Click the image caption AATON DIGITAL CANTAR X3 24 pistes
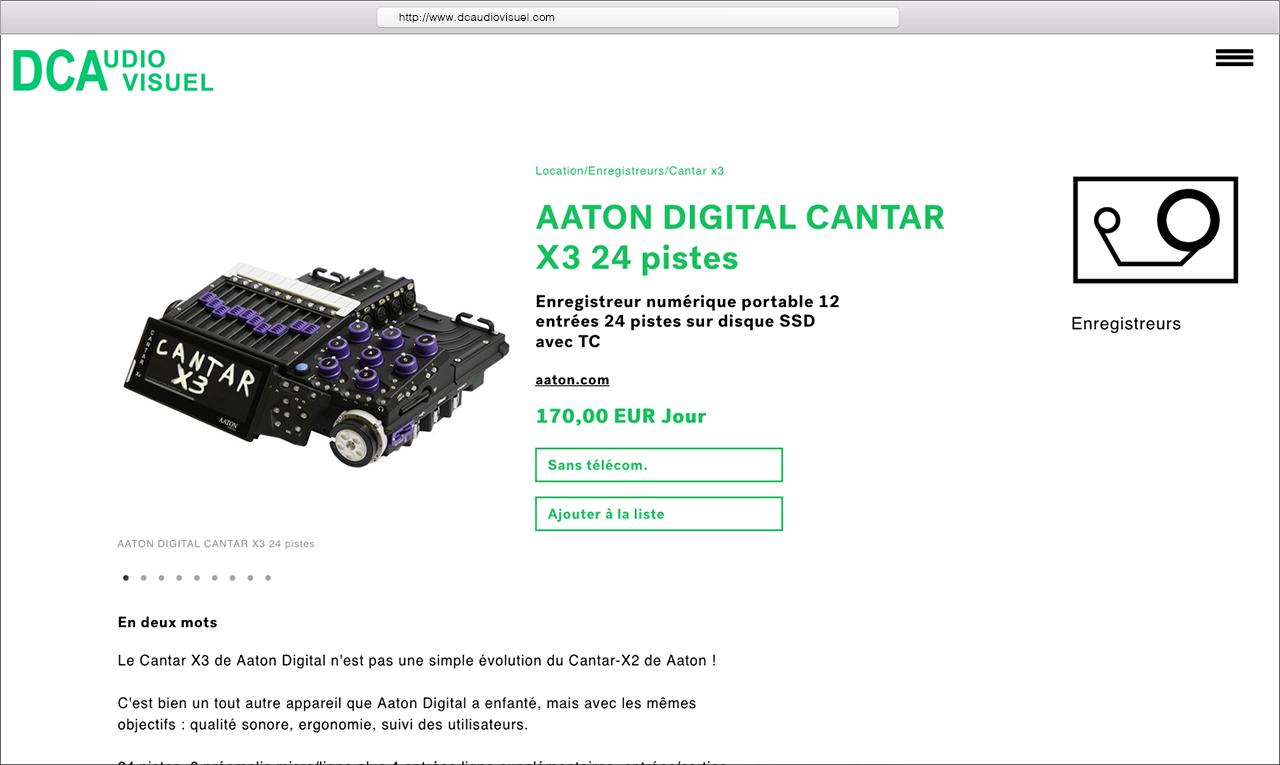Viewport: 1280px width, 765px height. (x=216, y=544)
